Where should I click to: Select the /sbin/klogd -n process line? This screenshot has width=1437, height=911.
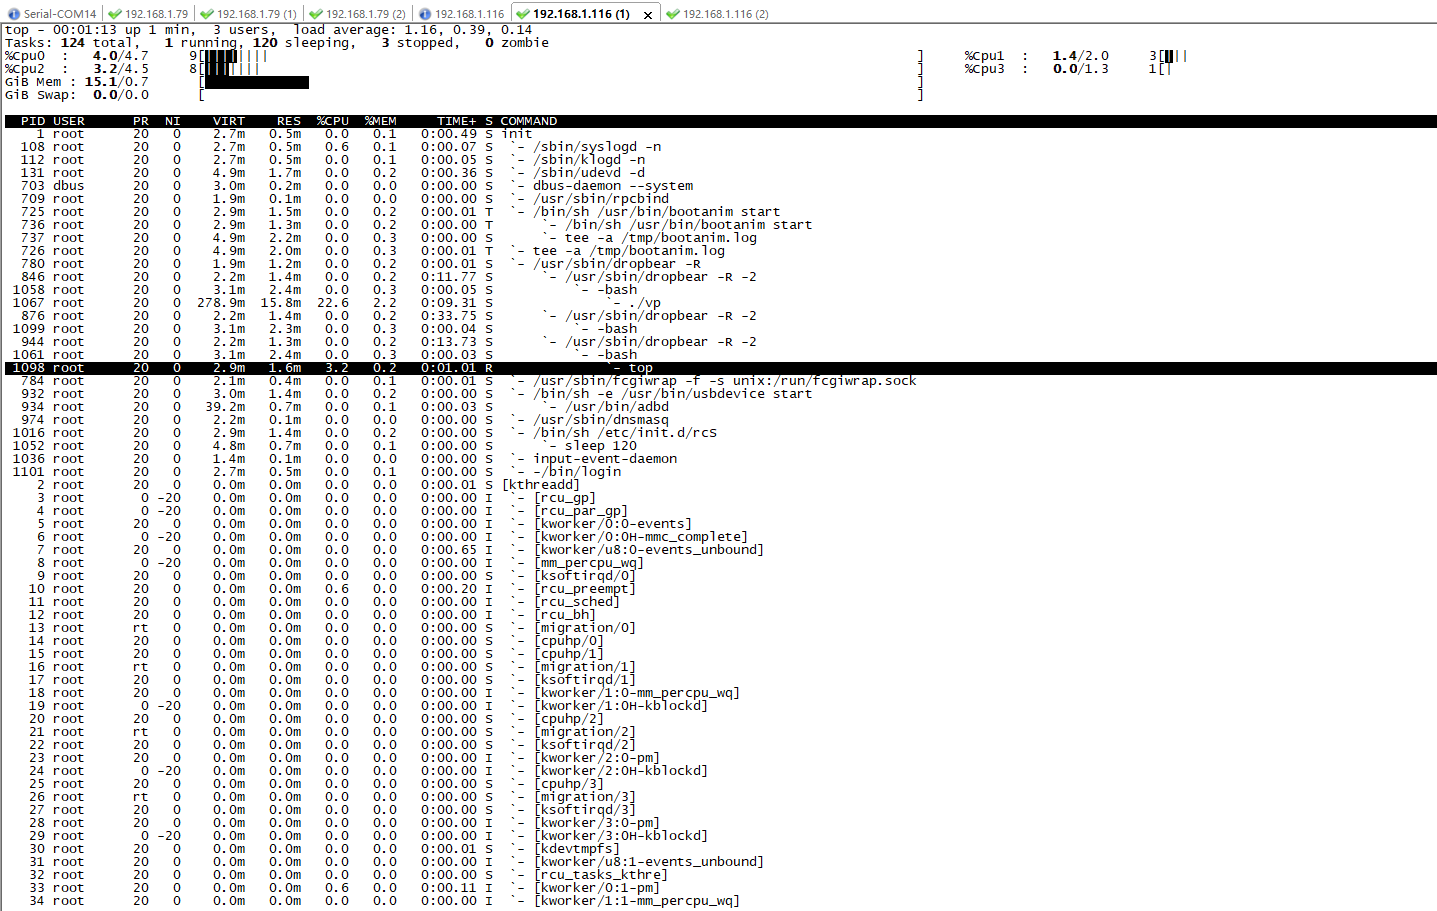[720, 160]
